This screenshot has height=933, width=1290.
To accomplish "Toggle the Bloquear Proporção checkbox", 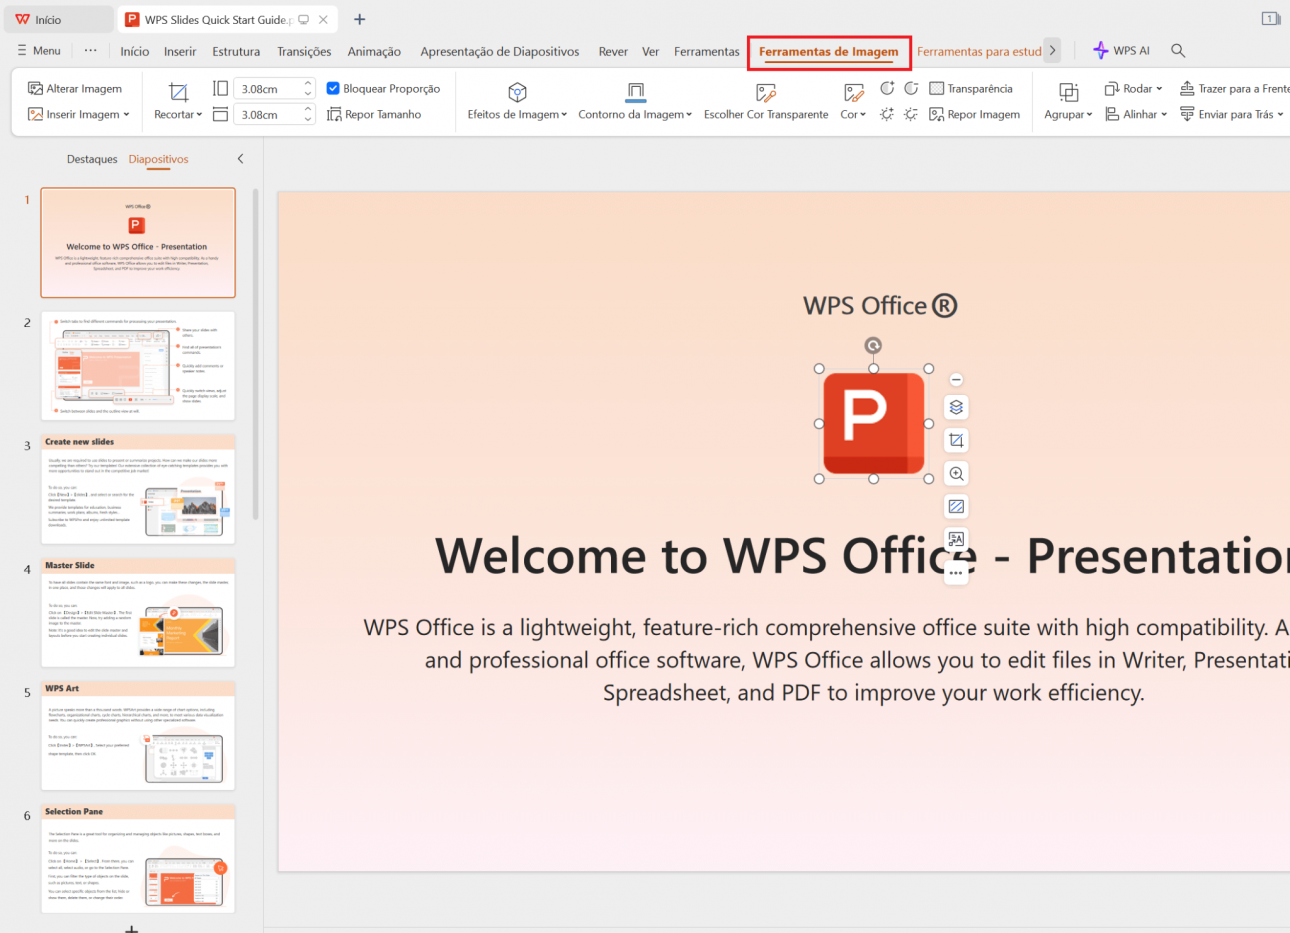I will tap(333, 89).
